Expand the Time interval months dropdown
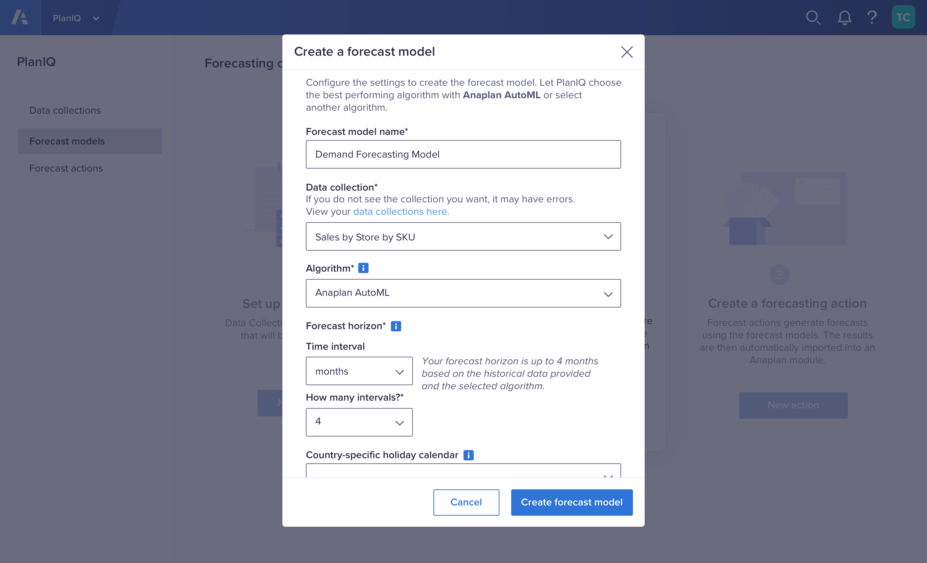 (x=359, y=371)
